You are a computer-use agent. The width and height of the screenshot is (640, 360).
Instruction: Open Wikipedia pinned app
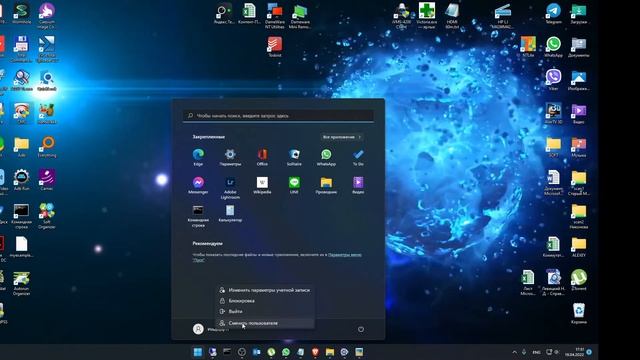pos(262,185)
